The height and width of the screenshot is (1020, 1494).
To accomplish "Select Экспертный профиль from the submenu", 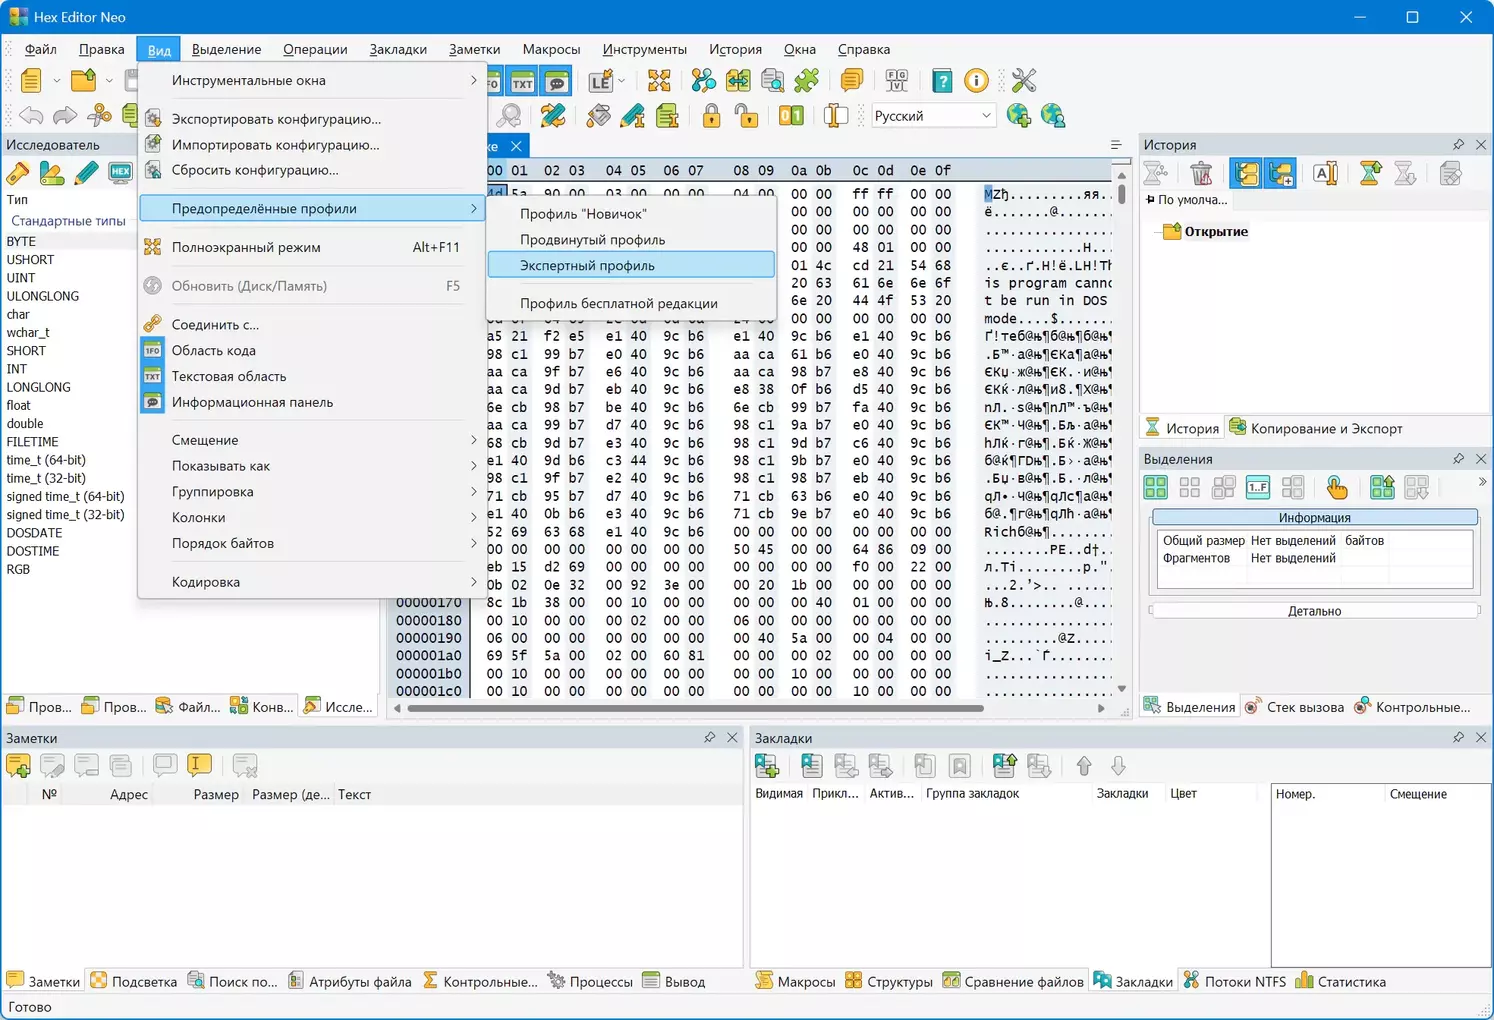I will point(587,265).
